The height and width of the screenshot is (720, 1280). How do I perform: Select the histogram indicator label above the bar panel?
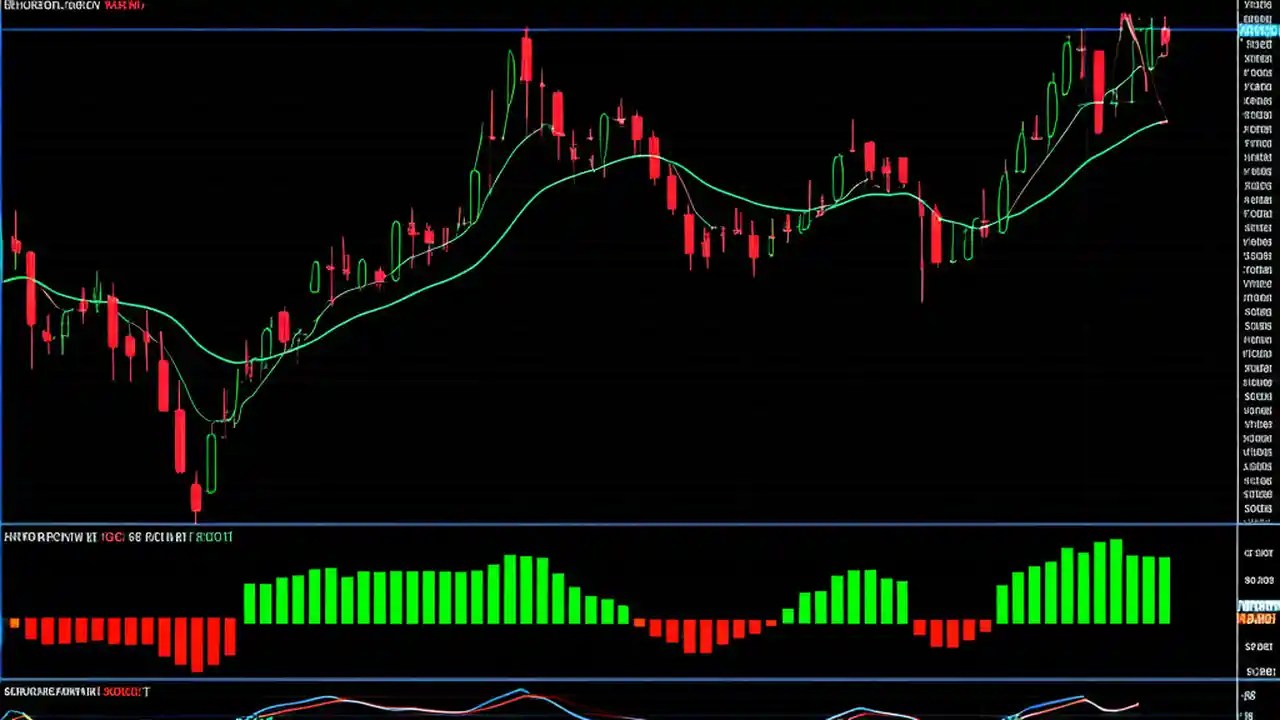50,537
